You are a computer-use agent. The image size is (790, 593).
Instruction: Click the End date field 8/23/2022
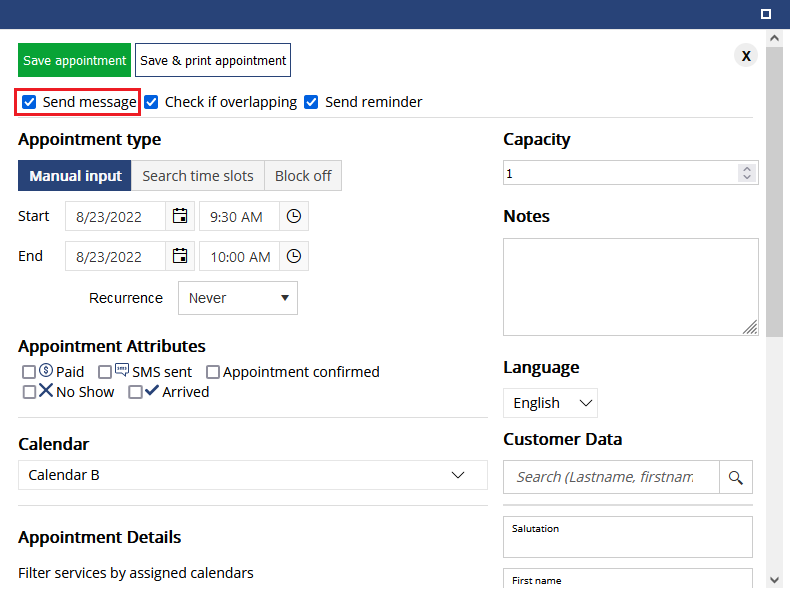click(x=115, y=256)
